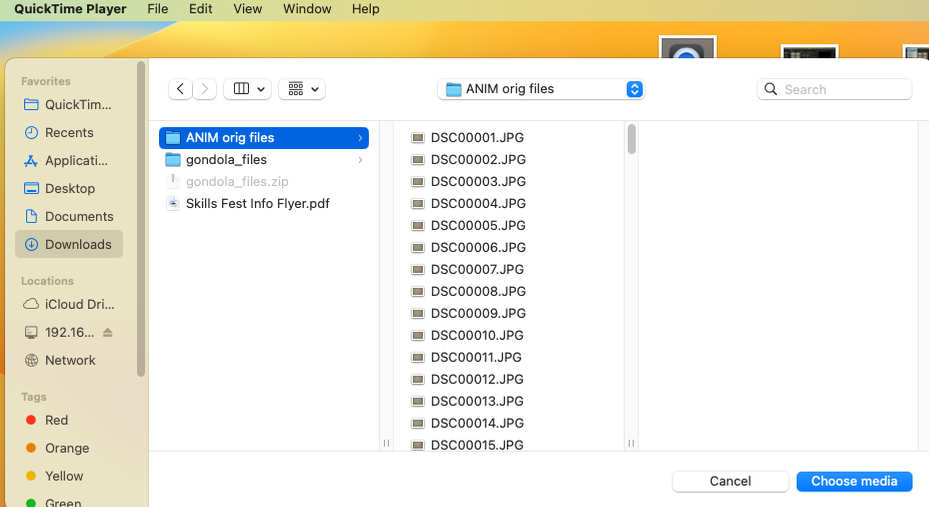Select Skills Fest Info Flyer.pdf
This screenshot has width=929, height=507.
pyautogui.click(x=264, y=203)
